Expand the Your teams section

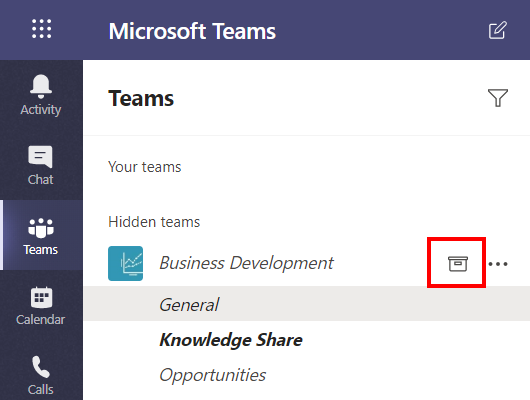[x=145, y=167]
